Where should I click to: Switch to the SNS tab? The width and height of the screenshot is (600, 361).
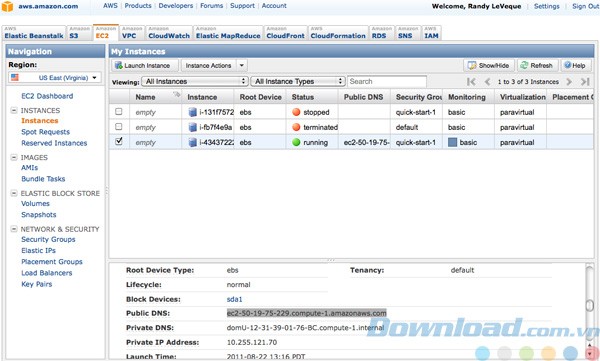click(408, 33)
